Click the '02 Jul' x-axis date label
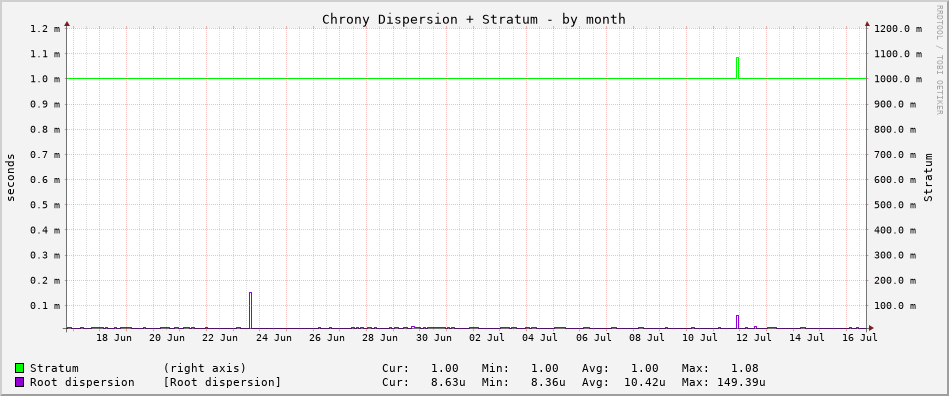The height and width of the screenshot is (396, 949). tap(487, 338)
